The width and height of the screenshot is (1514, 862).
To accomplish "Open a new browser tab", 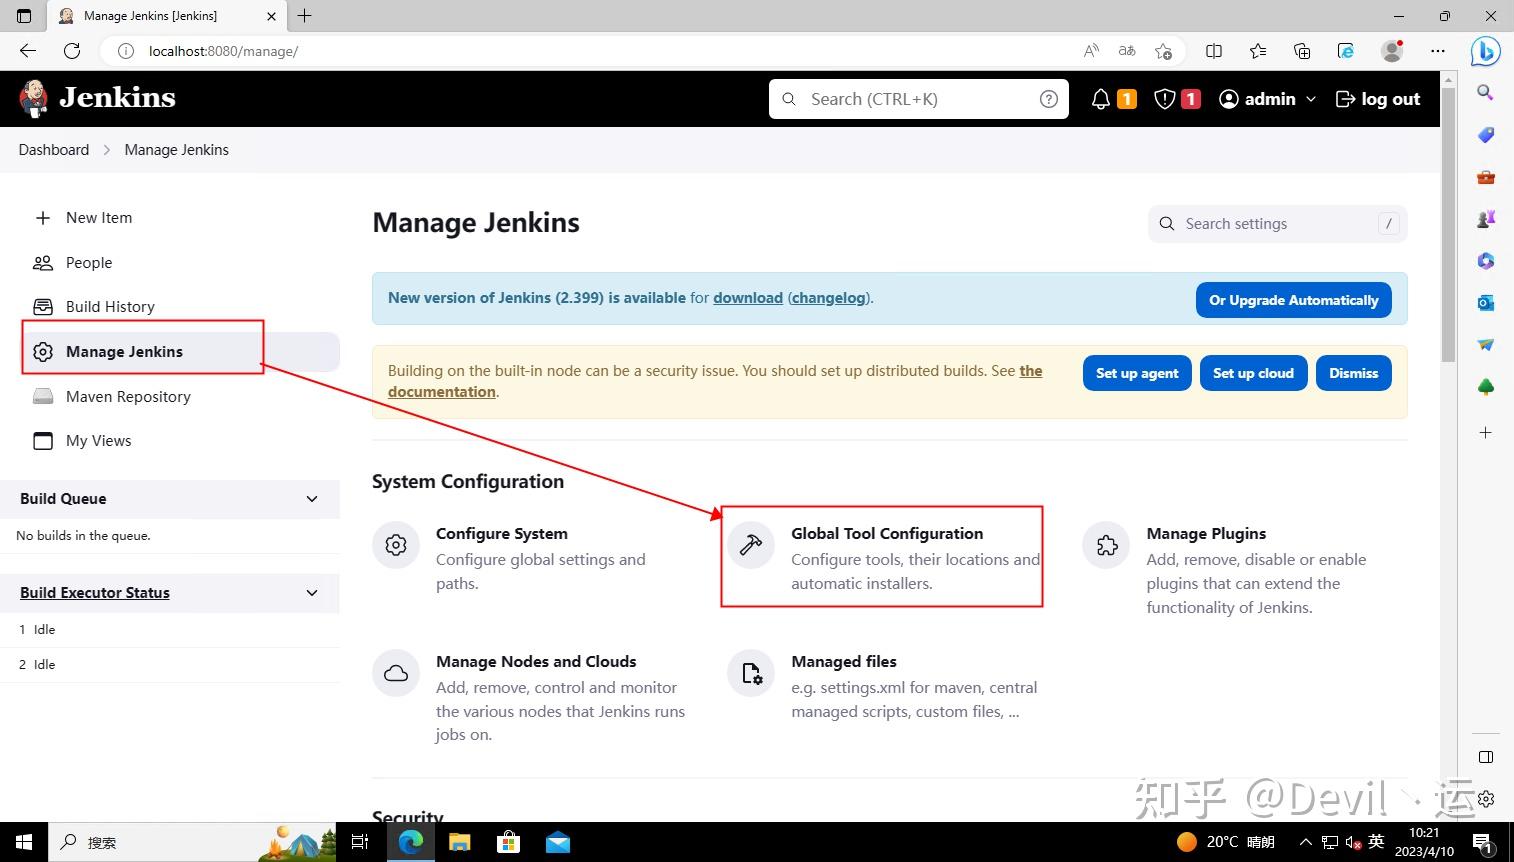I will pos(305,16).
